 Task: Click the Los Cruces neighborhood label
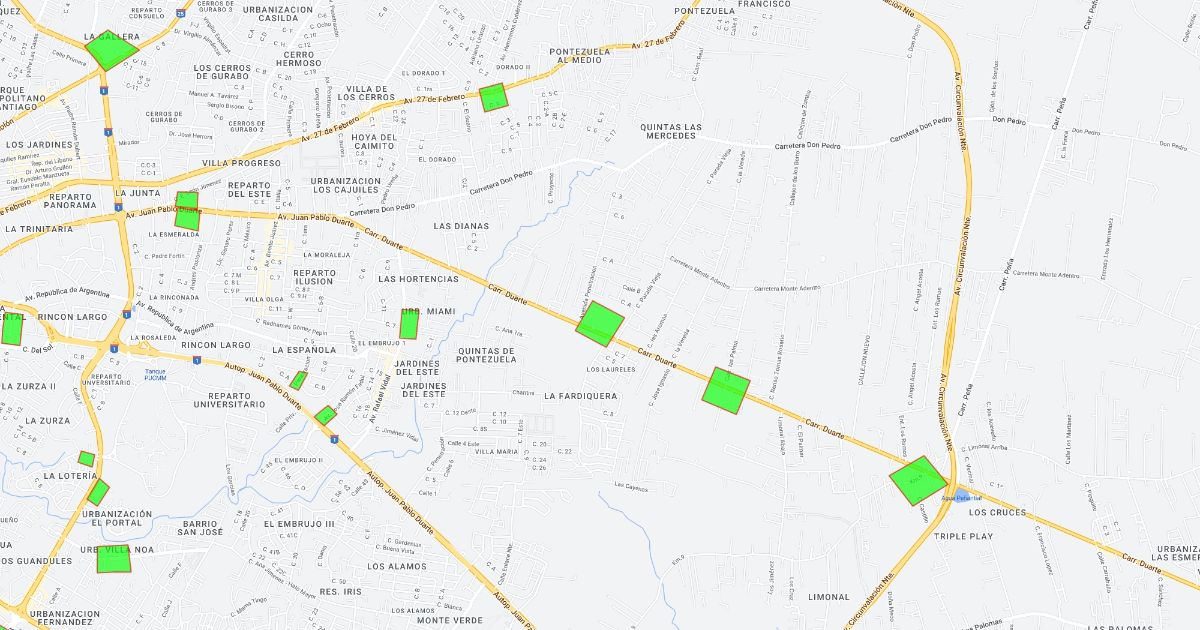997,512
